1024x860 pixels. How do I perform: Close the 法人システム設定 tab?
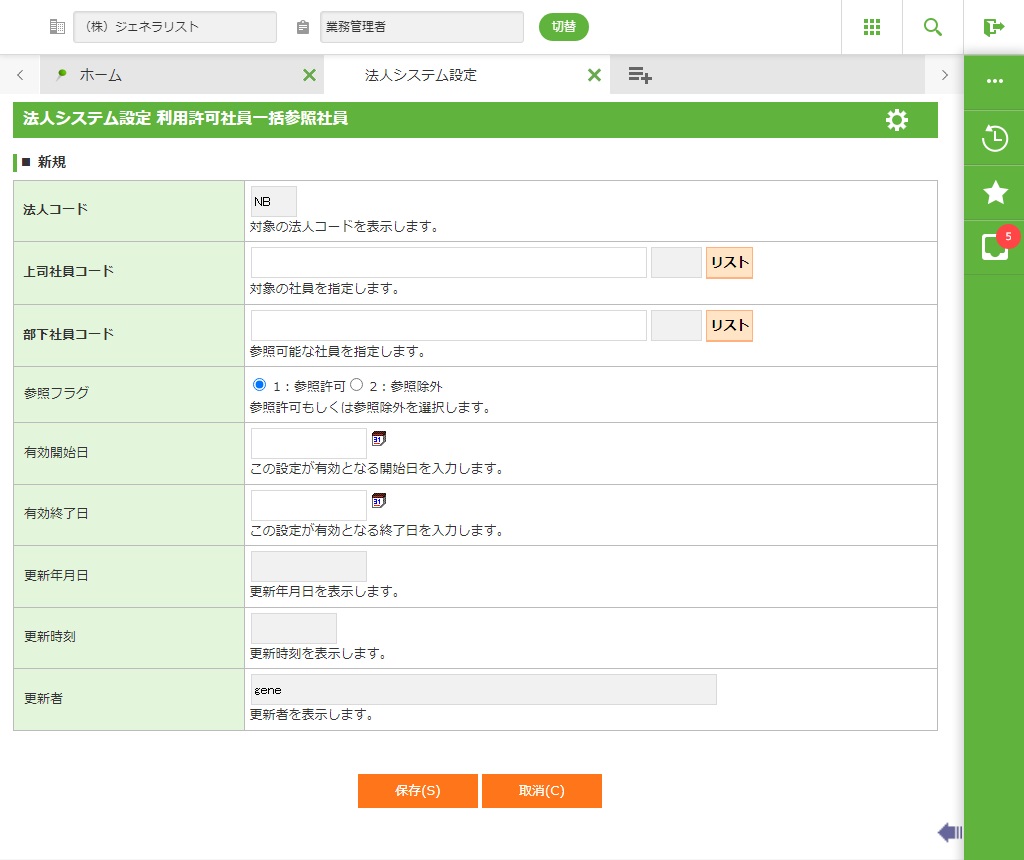click(x=594, y=75)
